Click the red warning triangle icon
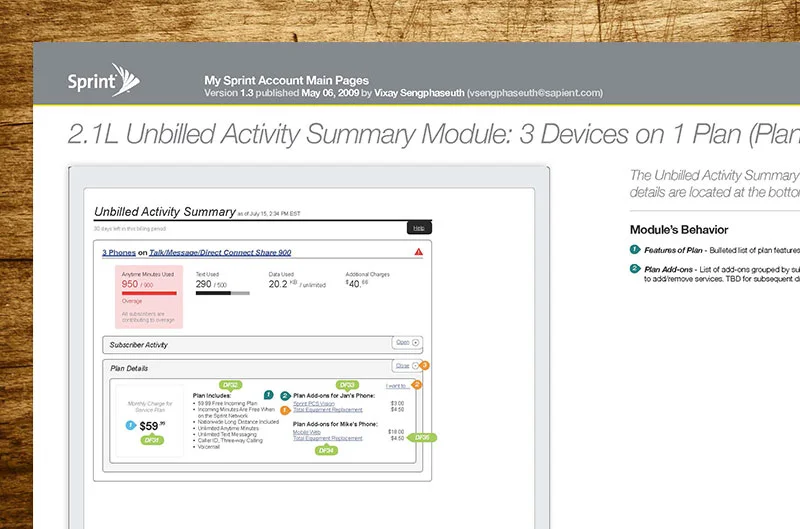 coord(418,251)
